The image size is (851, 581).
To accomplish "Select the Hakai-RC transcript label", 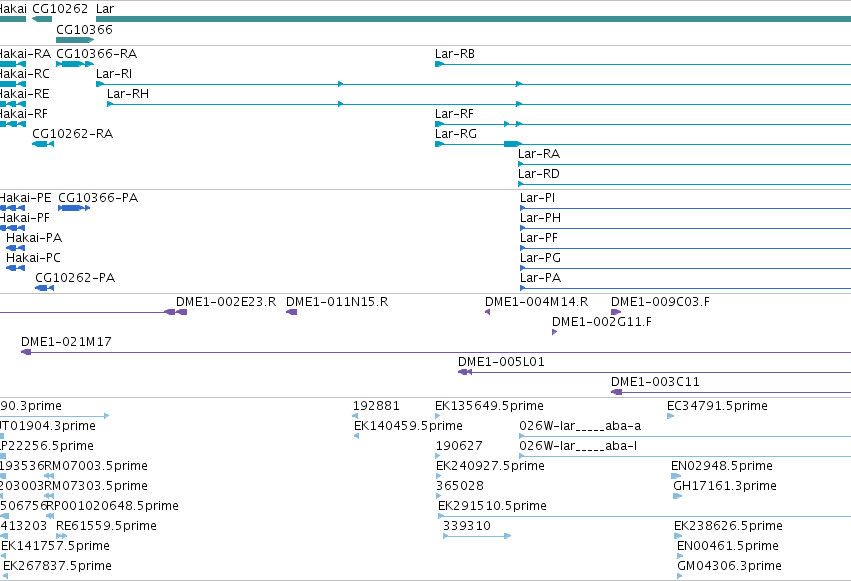I will coord(24,74).
